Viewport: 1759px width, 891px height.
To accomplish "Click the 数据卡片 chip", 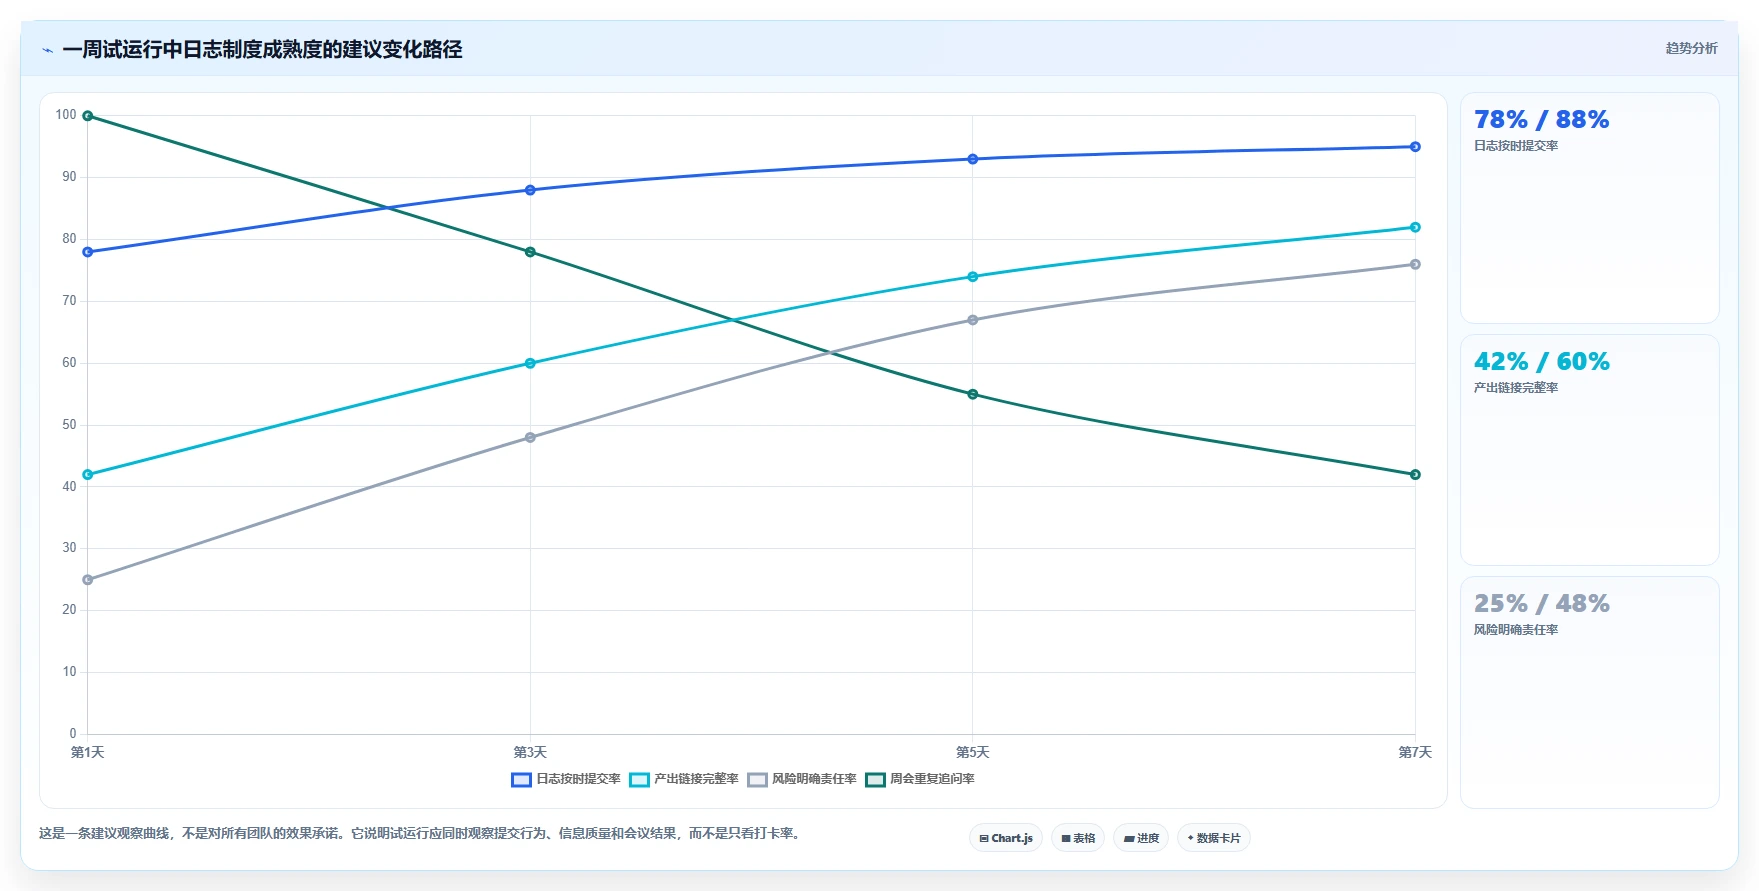I will (1214, 838).
